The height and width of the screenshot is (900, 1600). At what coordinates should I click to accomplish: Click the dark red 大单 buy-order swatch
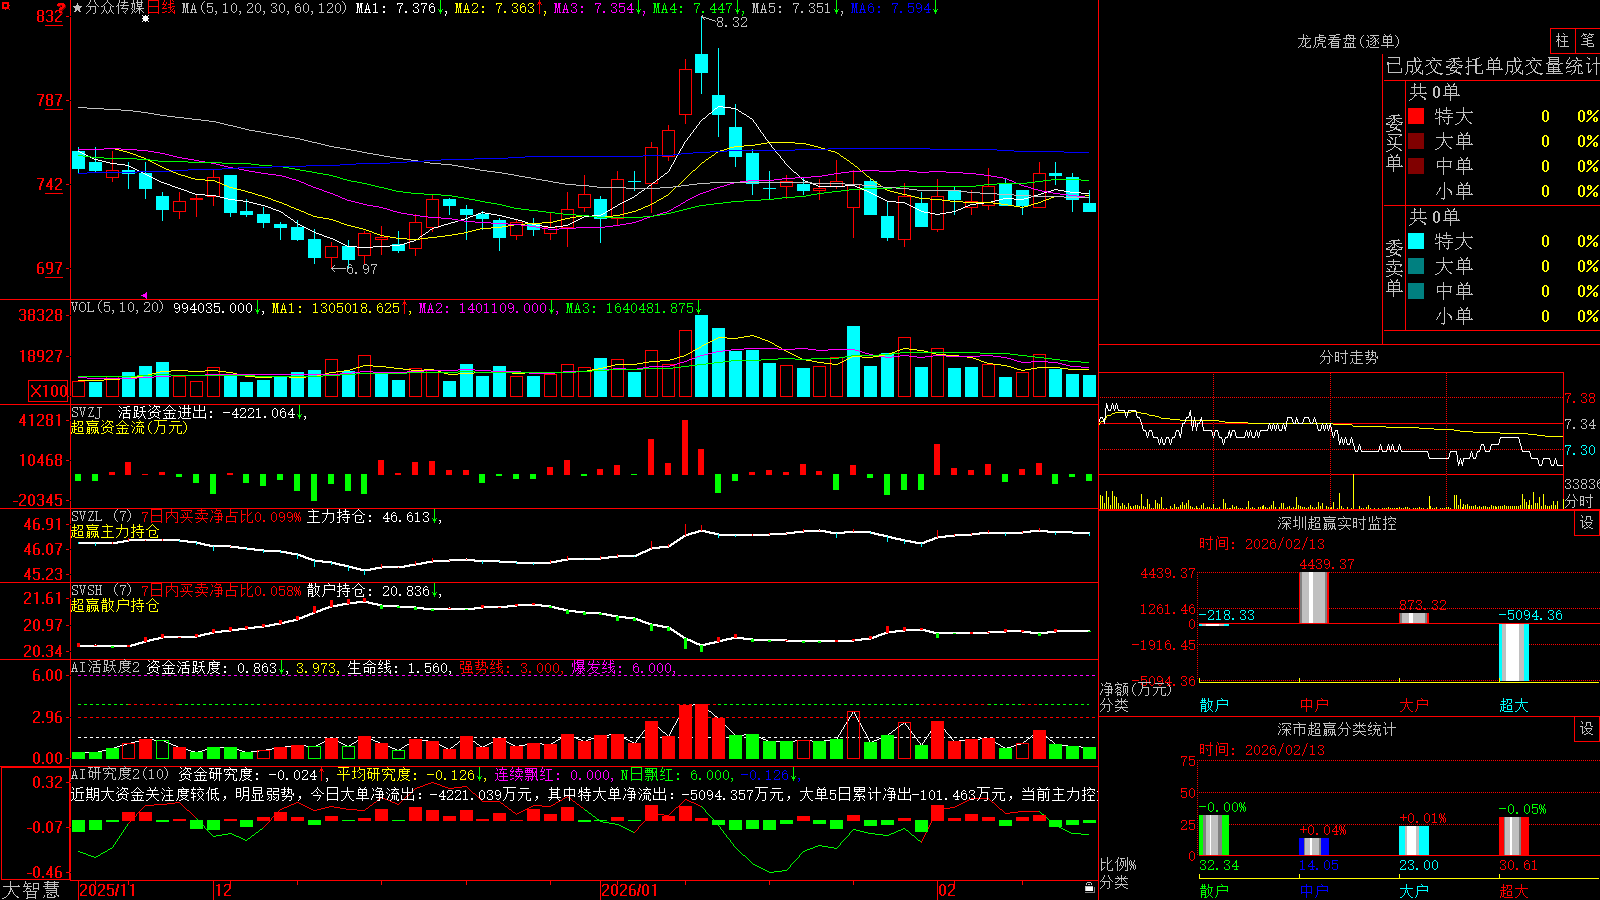point(1416,141)
